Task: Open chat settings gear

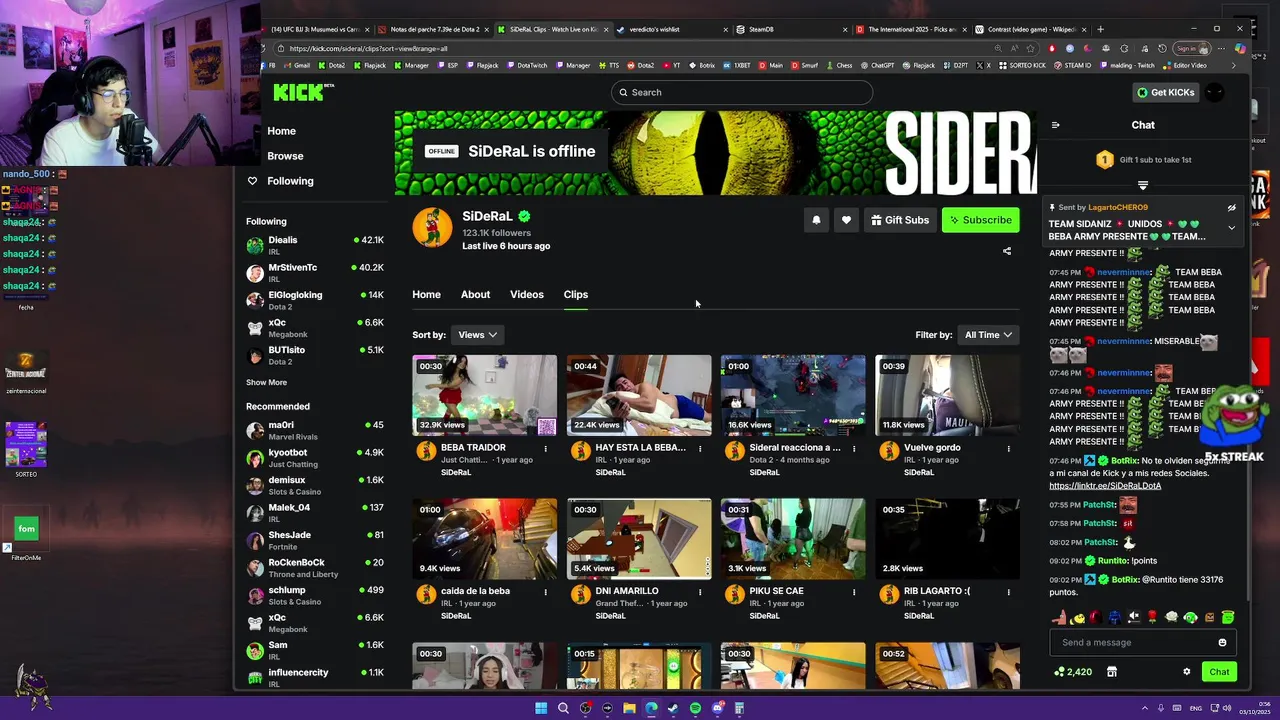Action: [x=1187, y=672]
